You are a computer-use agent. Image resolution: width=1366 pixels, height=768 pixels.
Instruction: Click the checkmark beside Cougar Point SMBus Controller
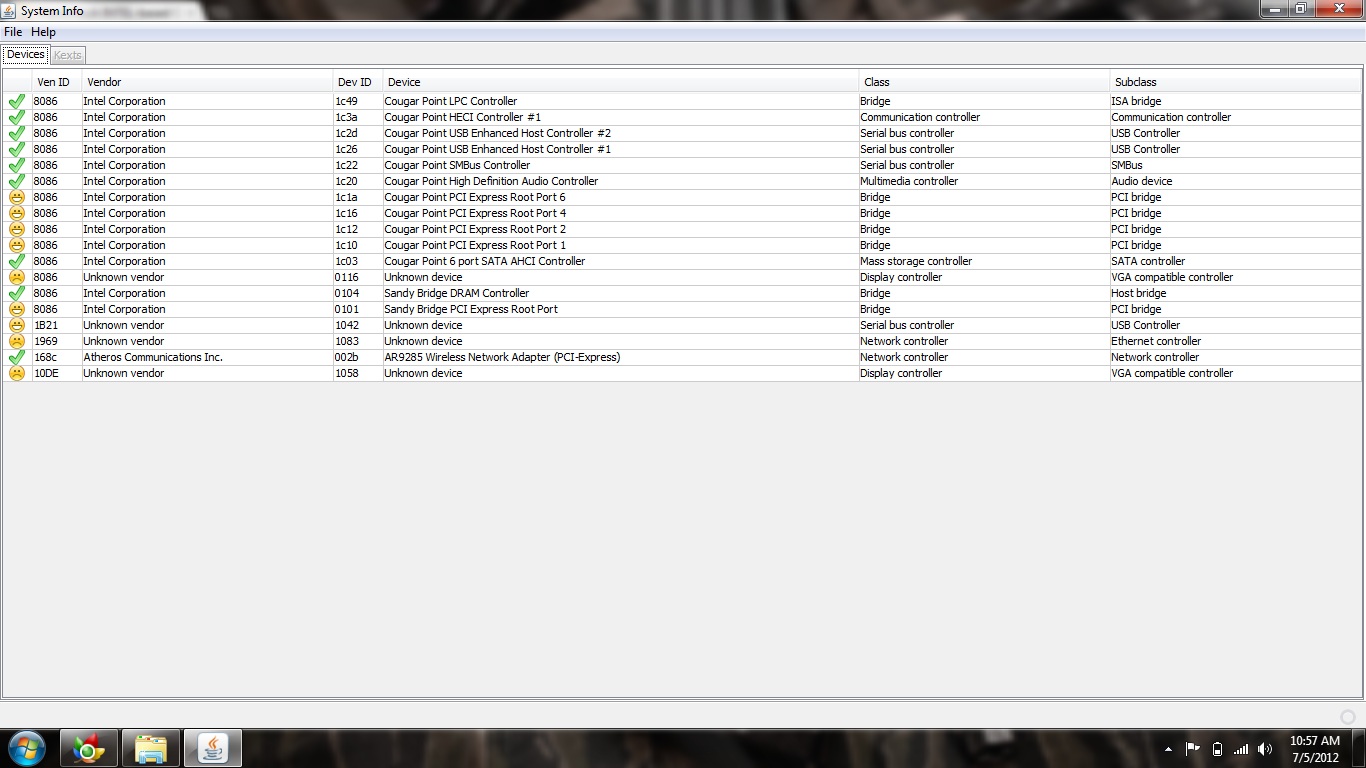click(x=16, y=165)
